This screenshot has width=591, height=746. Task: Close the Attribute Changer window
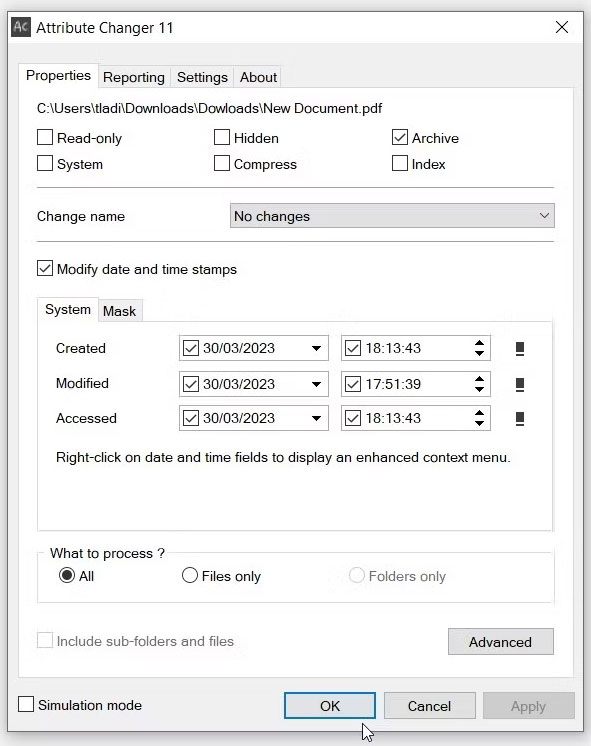click(x=562, y=27)
